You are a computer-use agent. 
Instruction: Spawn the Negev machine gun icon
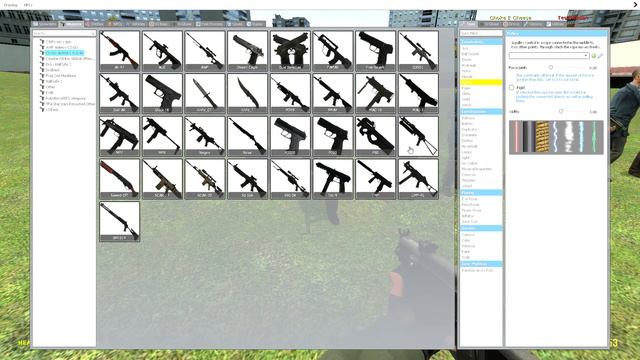click(x=205, y=136)
